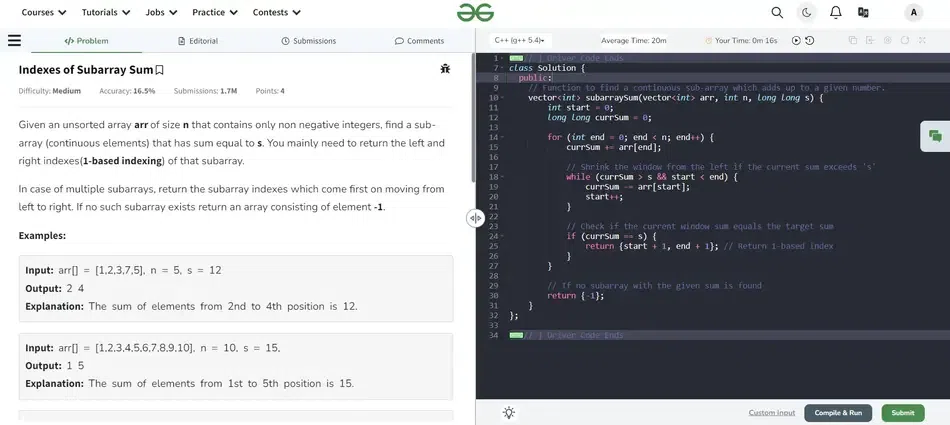
Task: Click the Accuracy: 16.5% label
Action: [127, 91]
